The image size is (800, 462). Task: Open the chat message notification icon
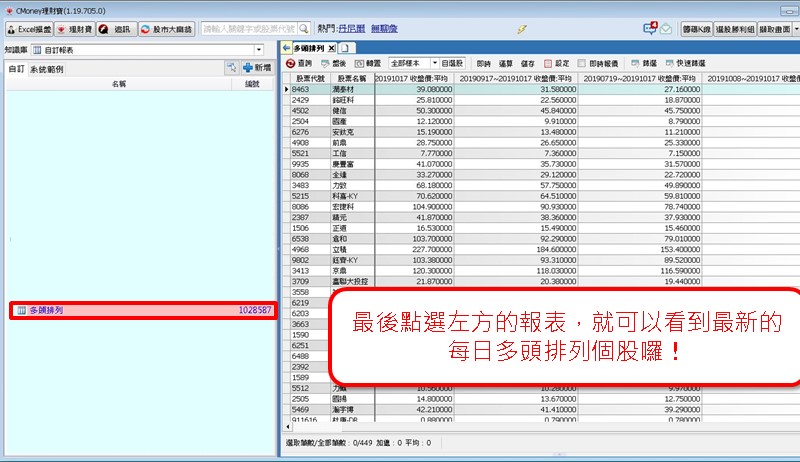pyautogui.click(x=651, y=28)
